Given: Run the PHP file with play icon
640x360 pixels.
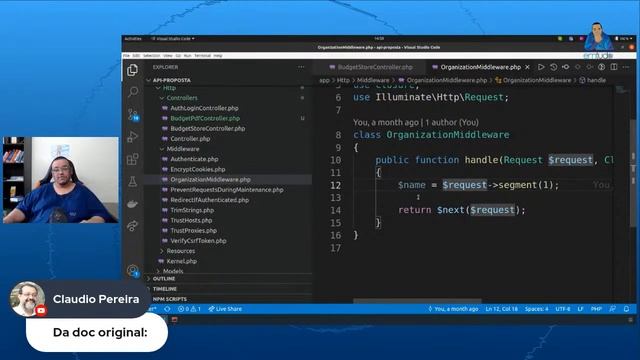Looking at the screenshot, I should [541, 67].
